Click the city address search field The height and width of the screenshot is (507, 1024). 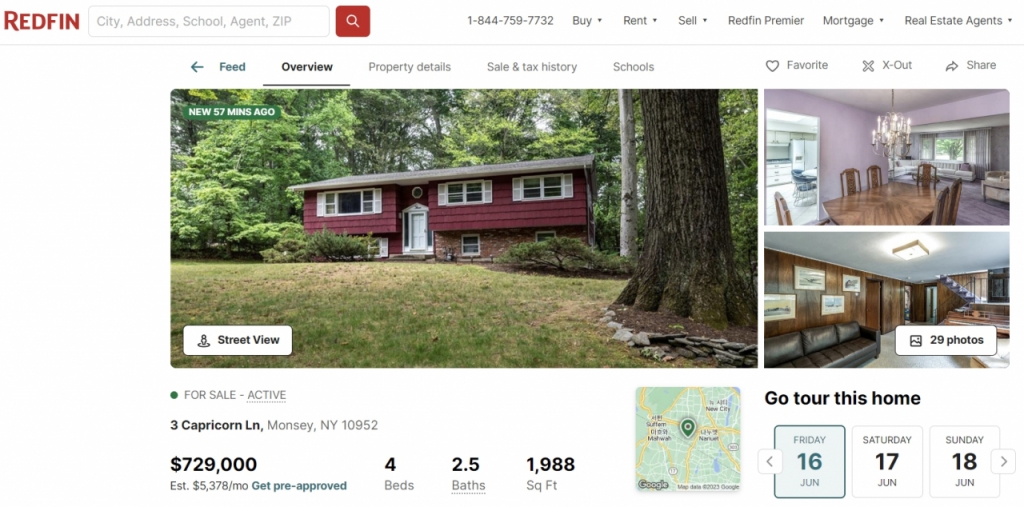[209, 22]
